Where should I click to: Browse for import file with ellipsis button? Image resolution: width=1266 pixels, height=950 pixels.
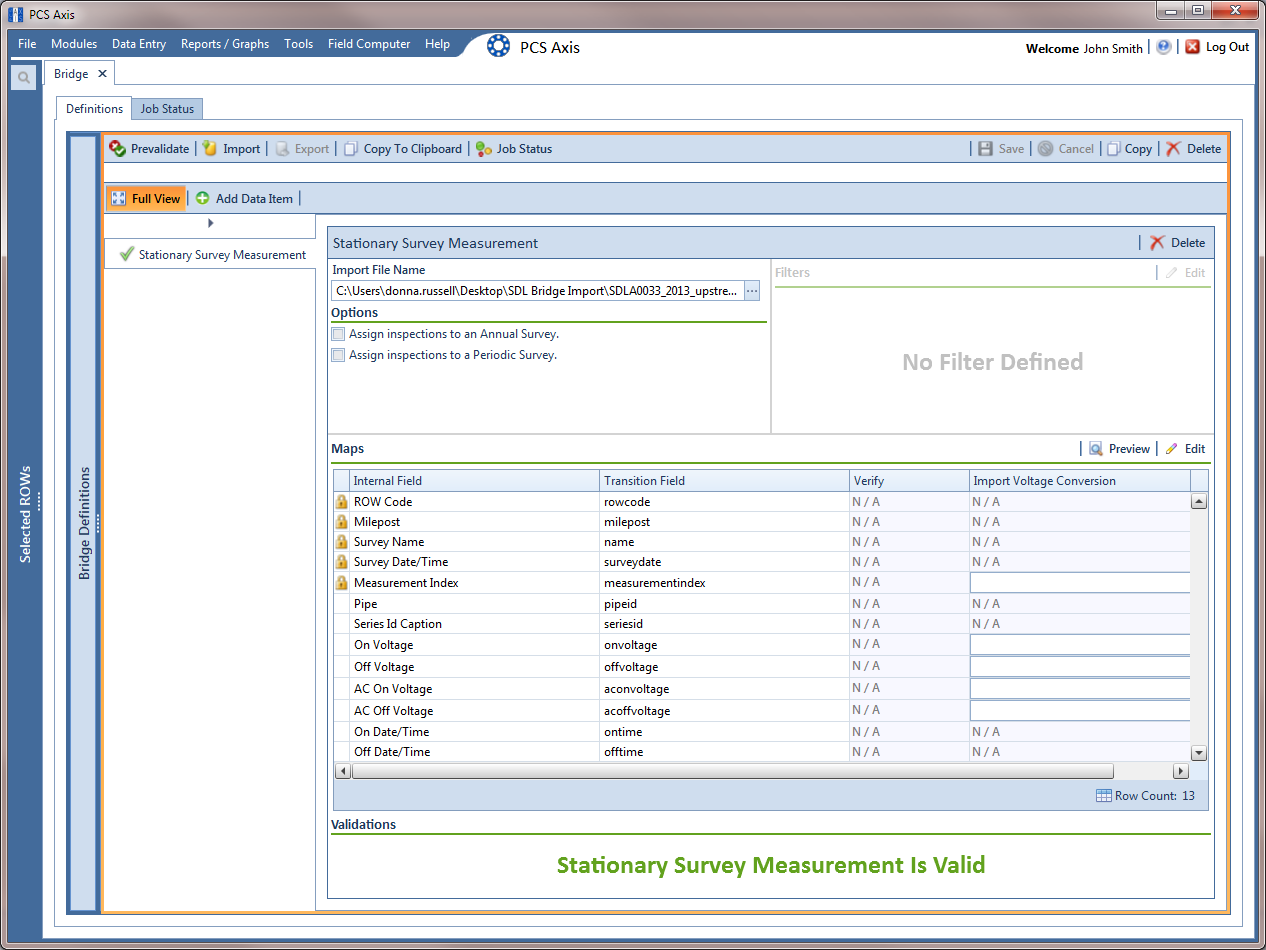pos(752,290)
